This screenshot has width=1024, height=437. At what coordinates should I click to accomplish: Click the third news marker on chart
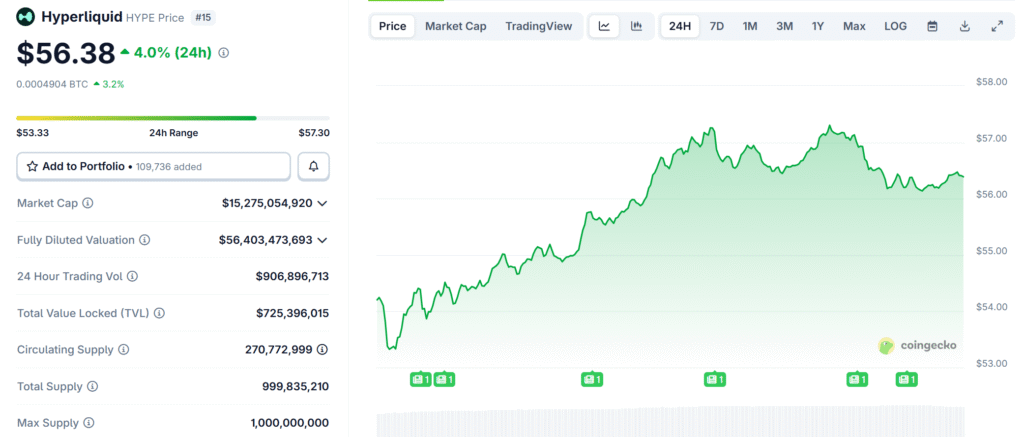[592, 379]
